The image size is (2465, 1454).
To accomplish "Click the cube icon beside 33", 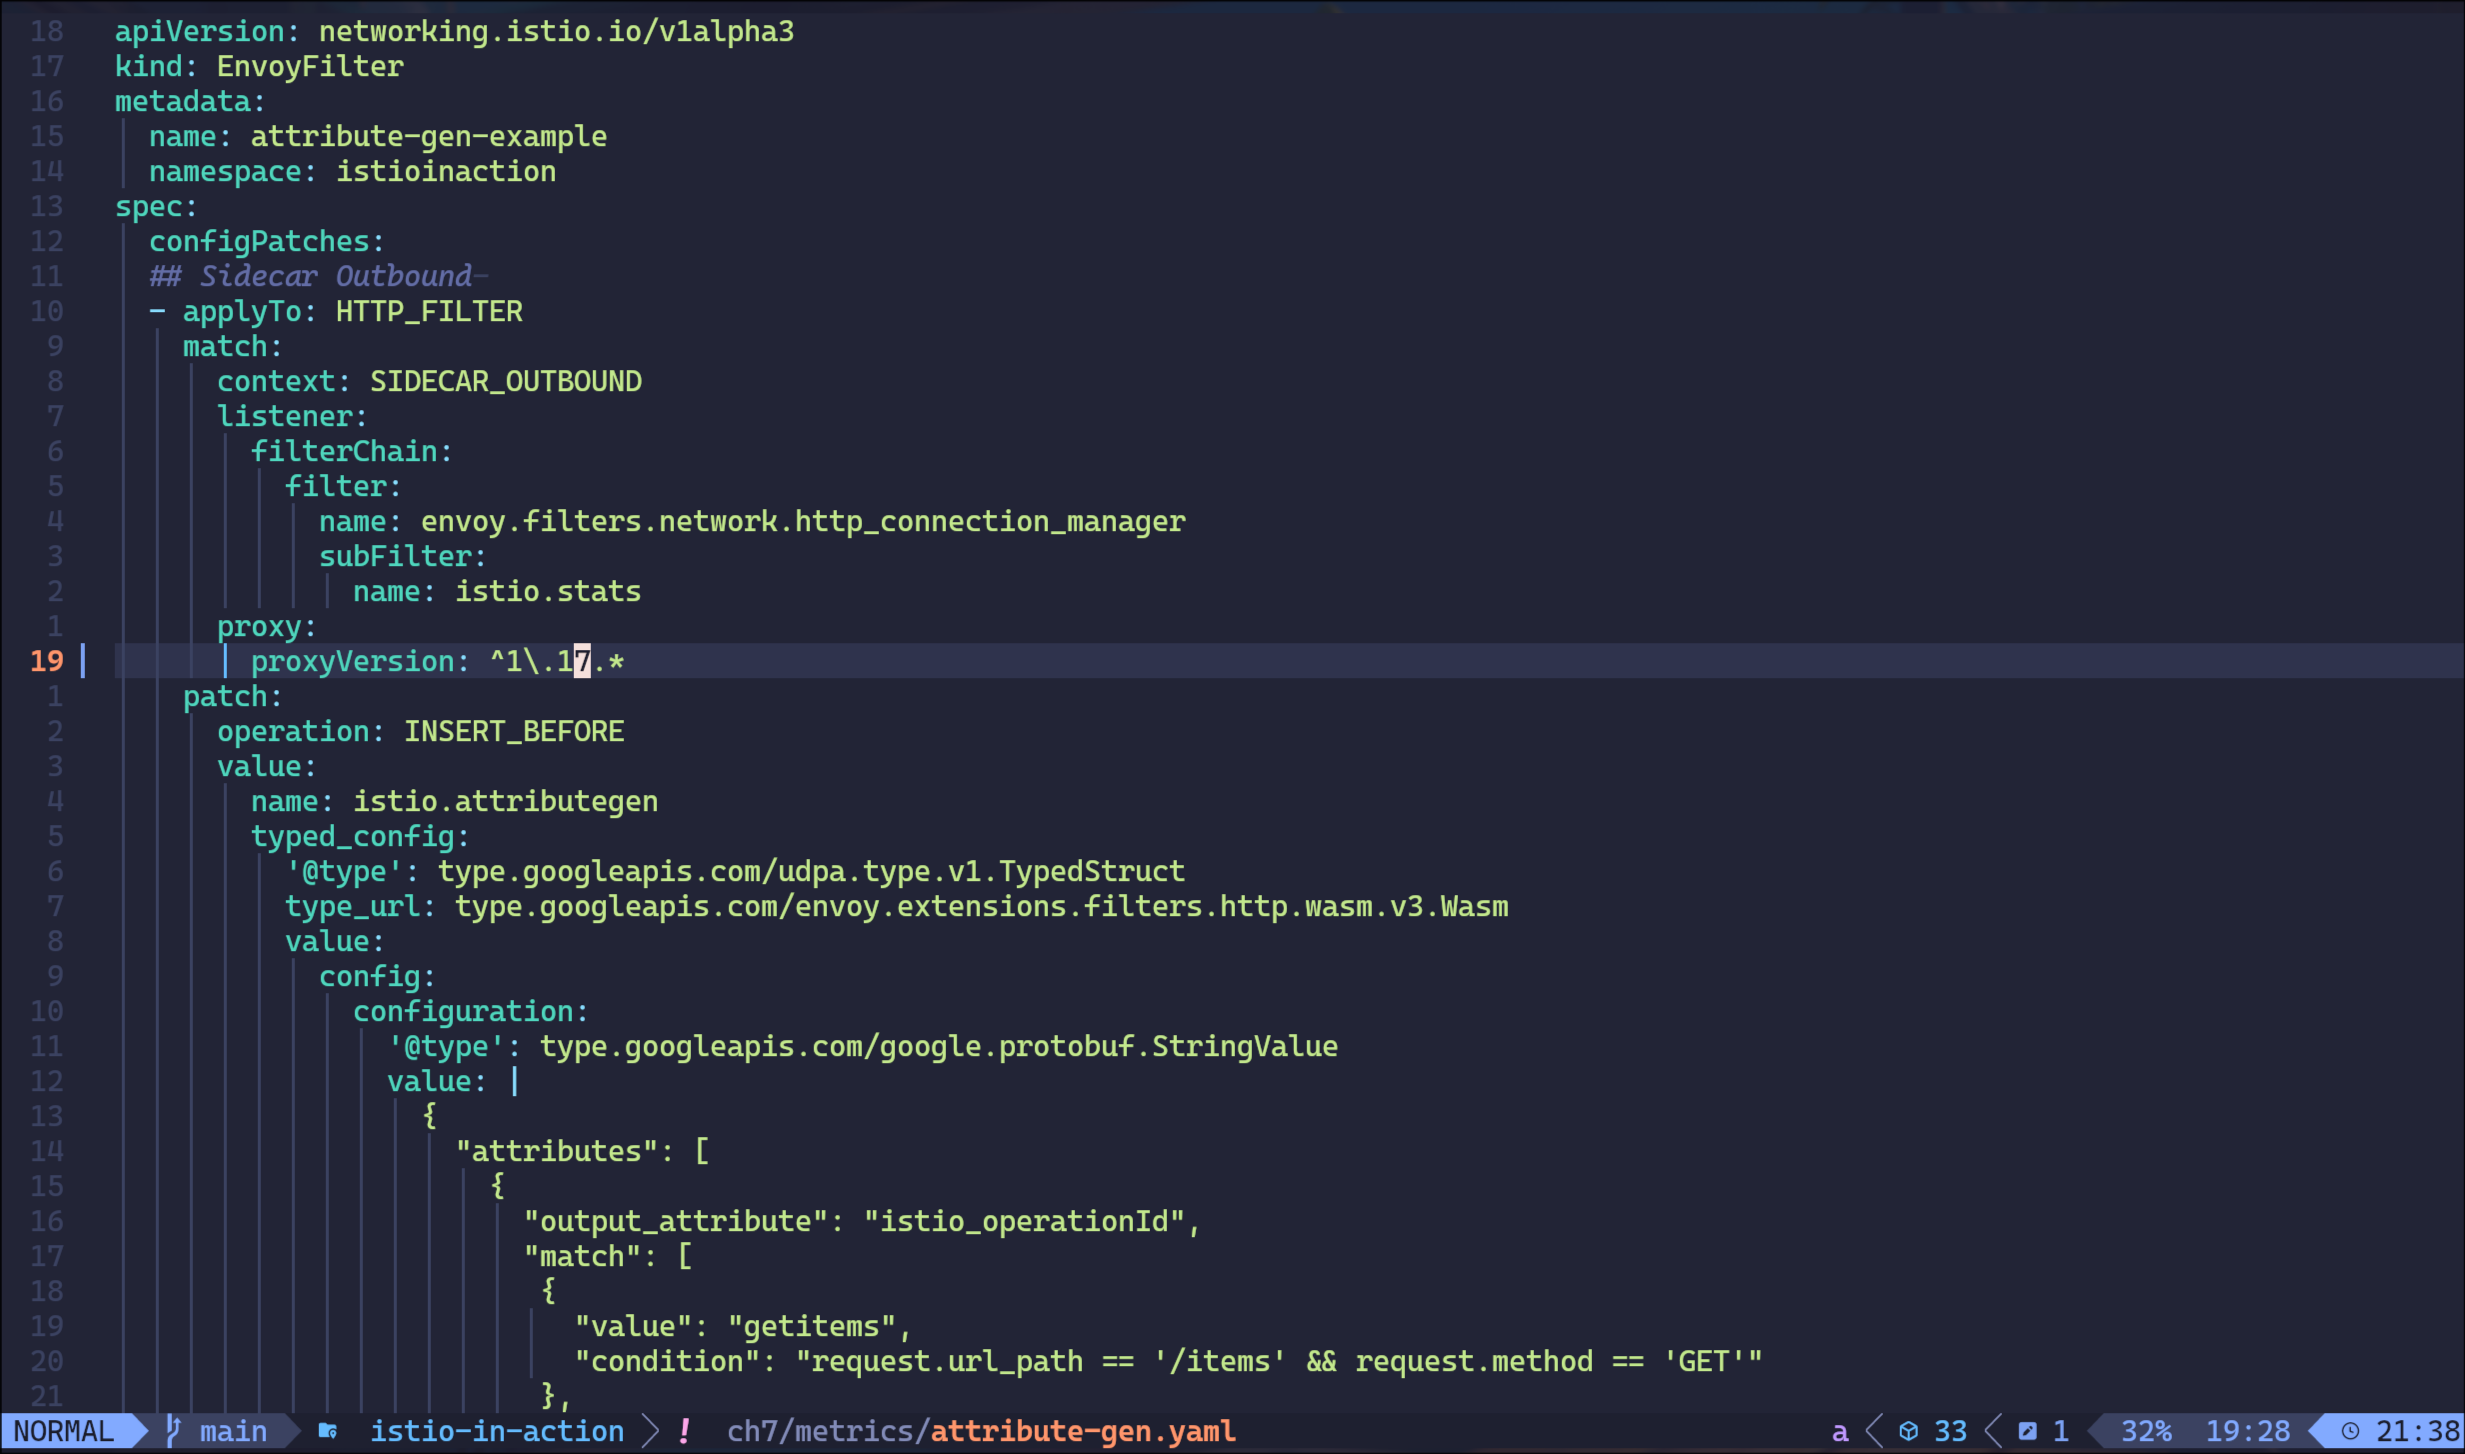I will click(1909, 1431).
